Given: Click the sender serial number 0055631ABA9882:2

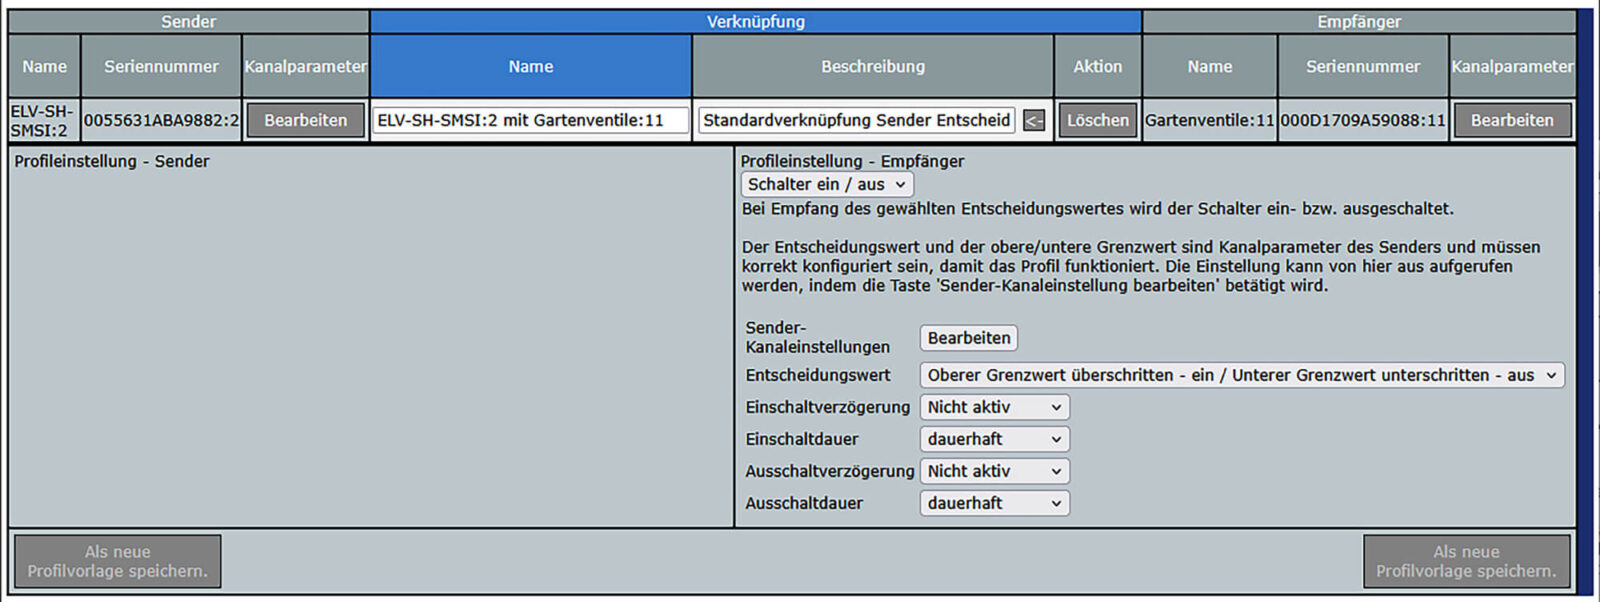Looking at the screenshot, I should 161,120.
